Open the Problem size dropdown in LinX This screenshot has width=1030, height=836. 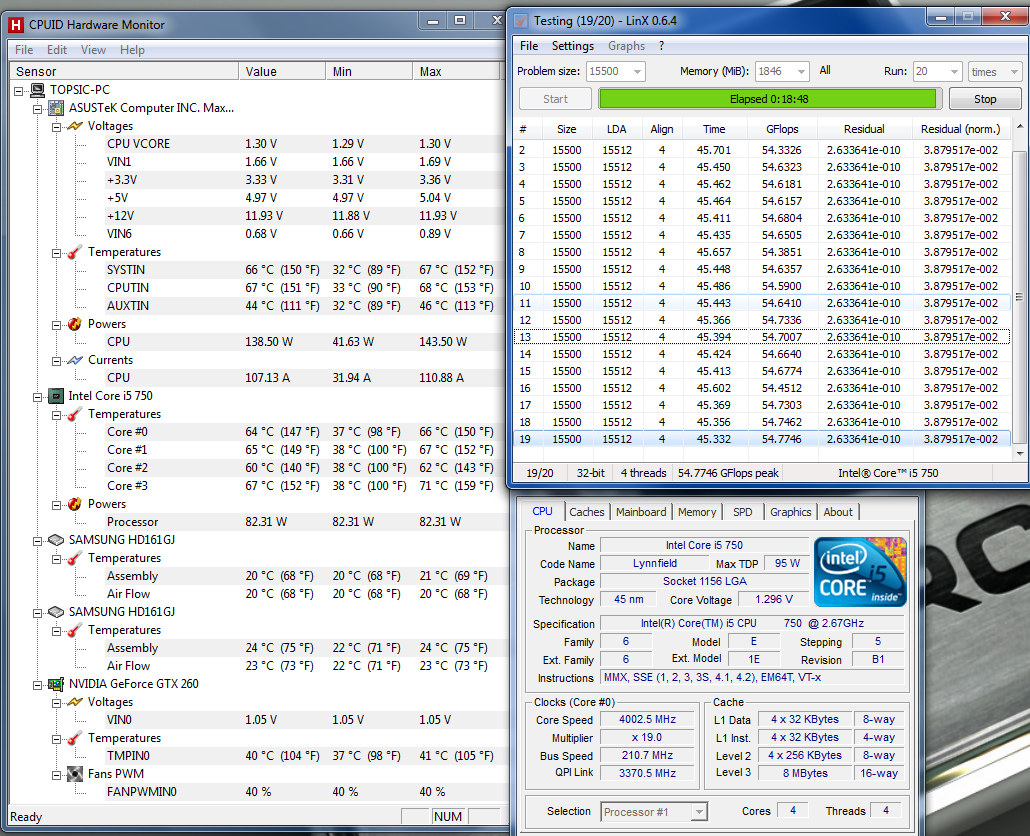(x=637, y=72)
